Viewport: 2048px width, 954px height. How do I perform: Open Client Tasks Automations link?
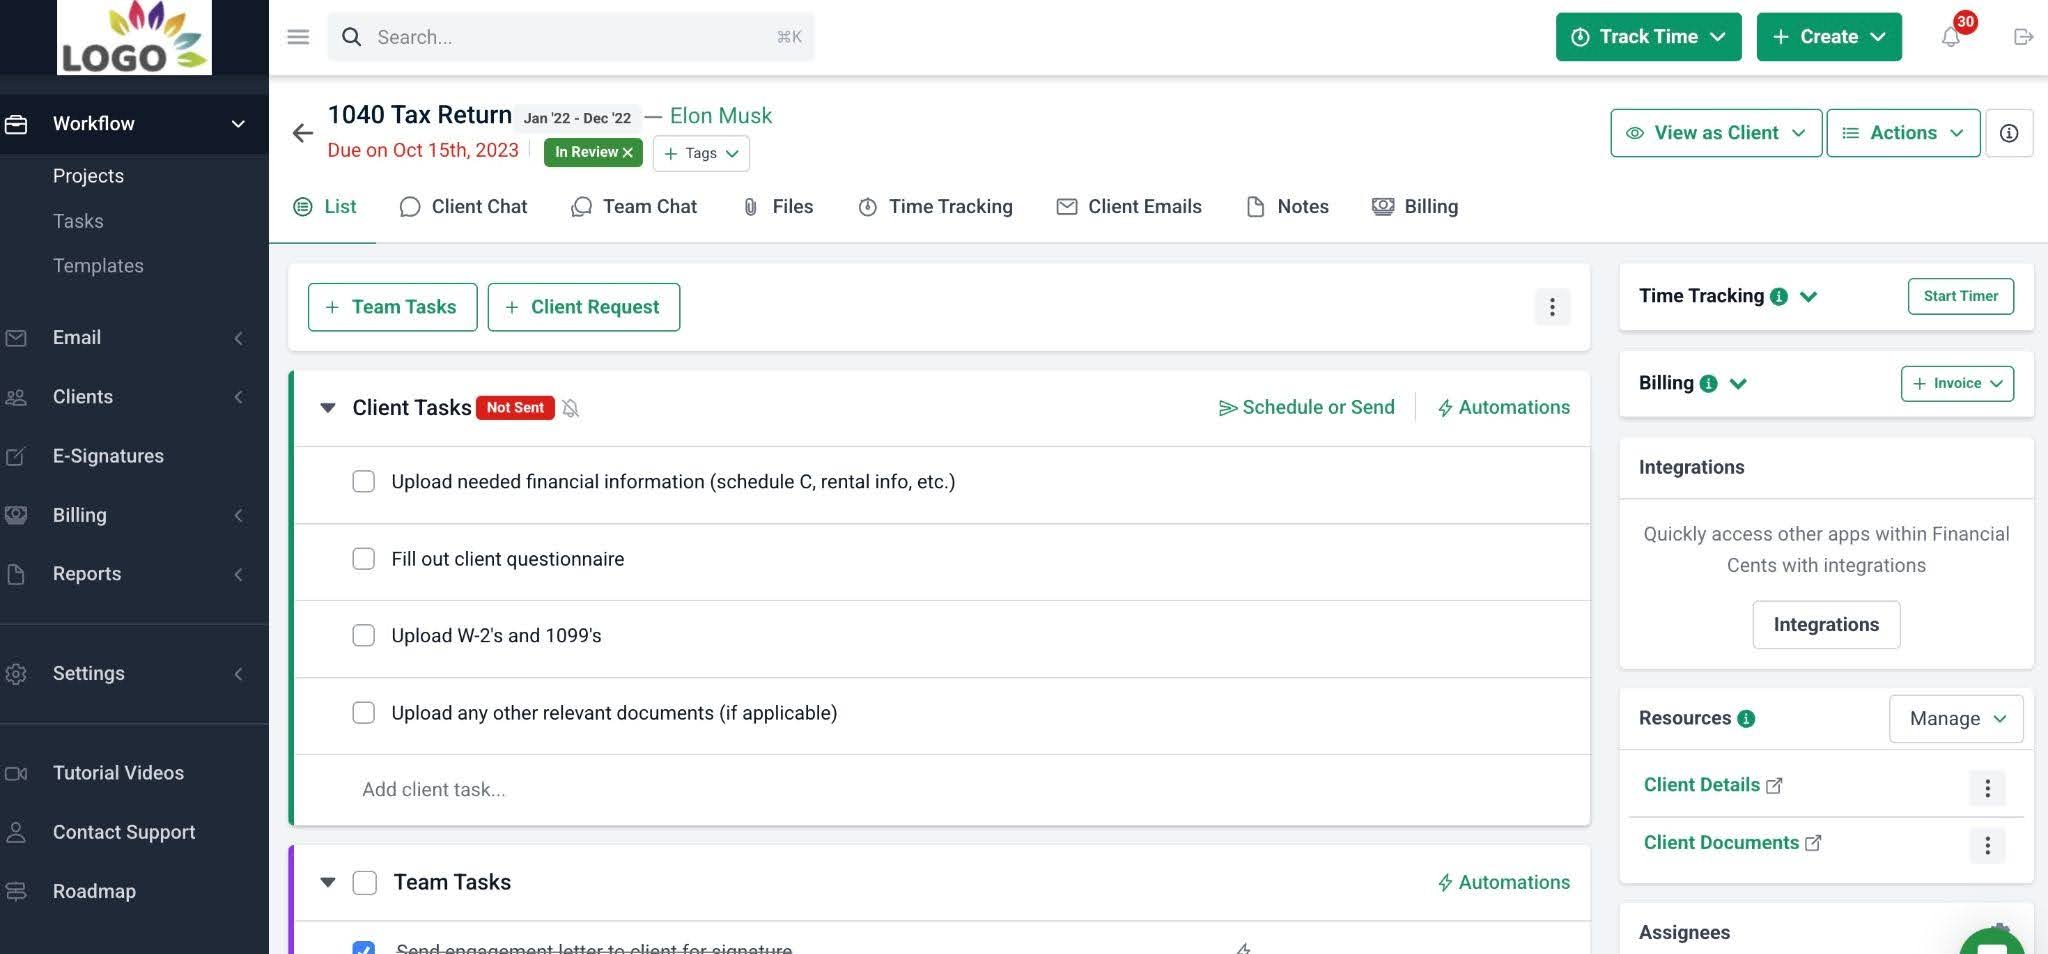pyautogui.click(x=1503, y=408)
